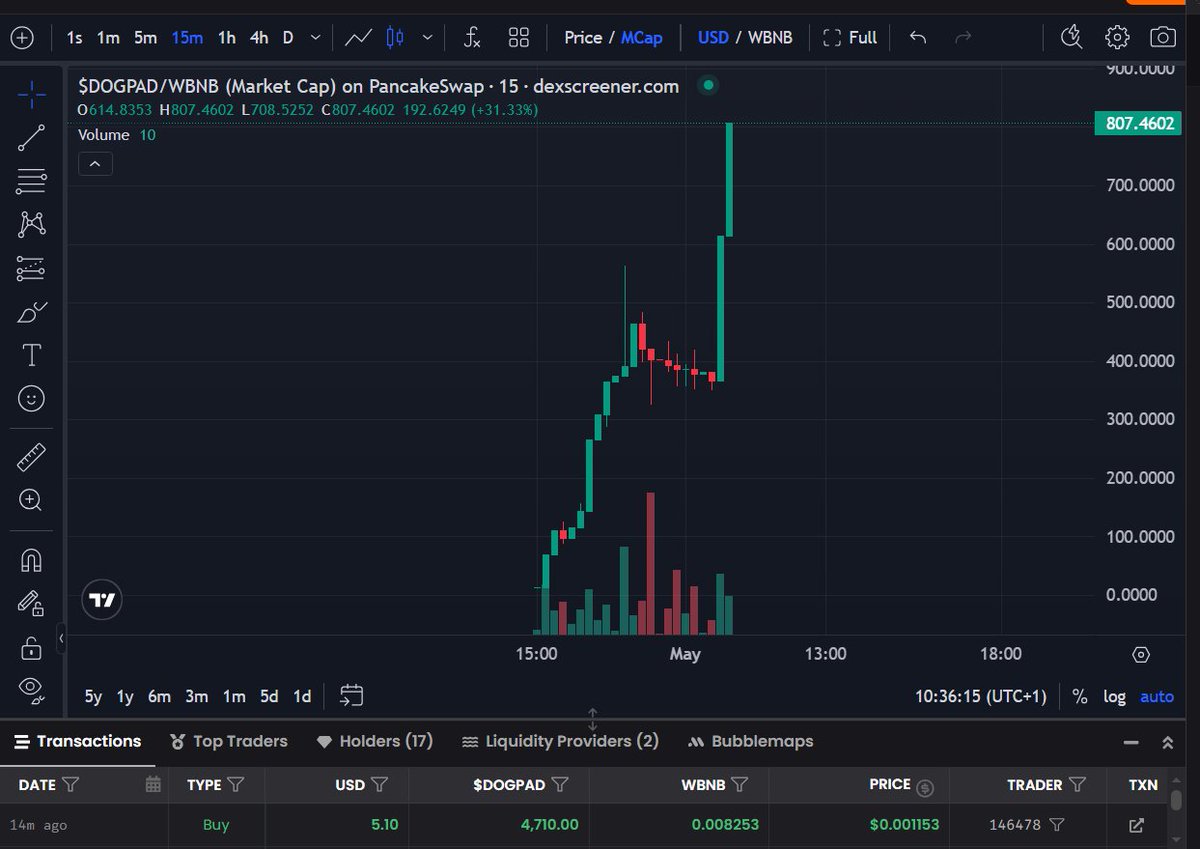Set date range to 1d
The width and height of the screenshot is (1200, 849).
pyautogui.click(x=302, y=696)
